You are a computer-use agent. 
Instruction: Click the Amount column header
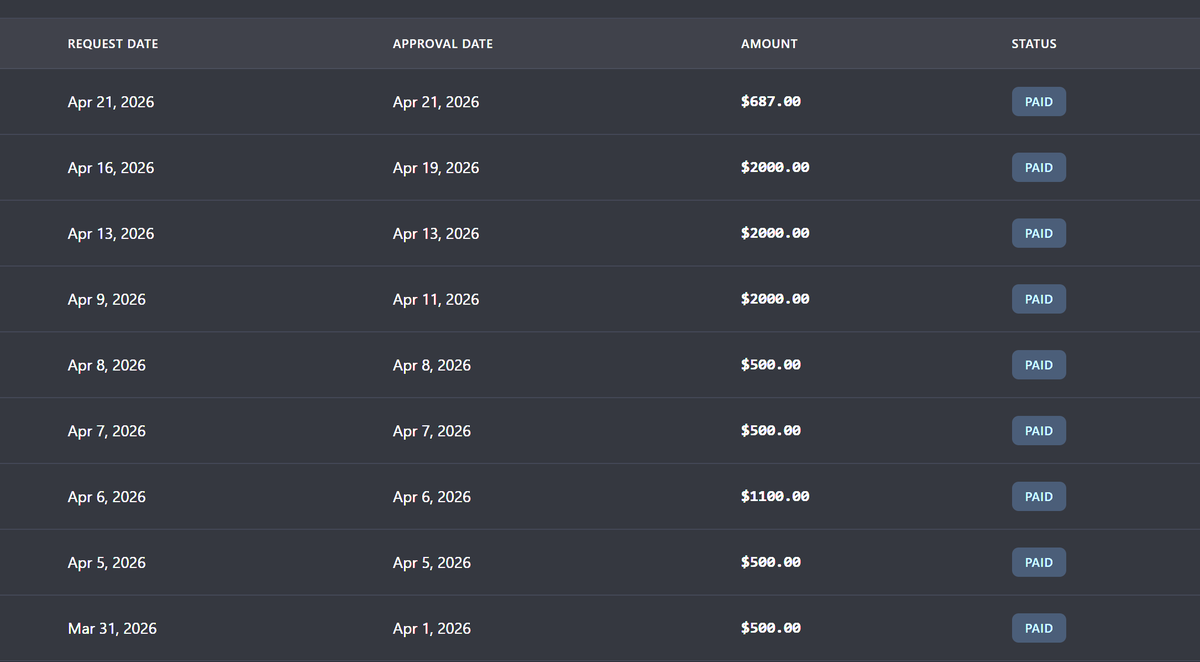click(x=769, y=44)
